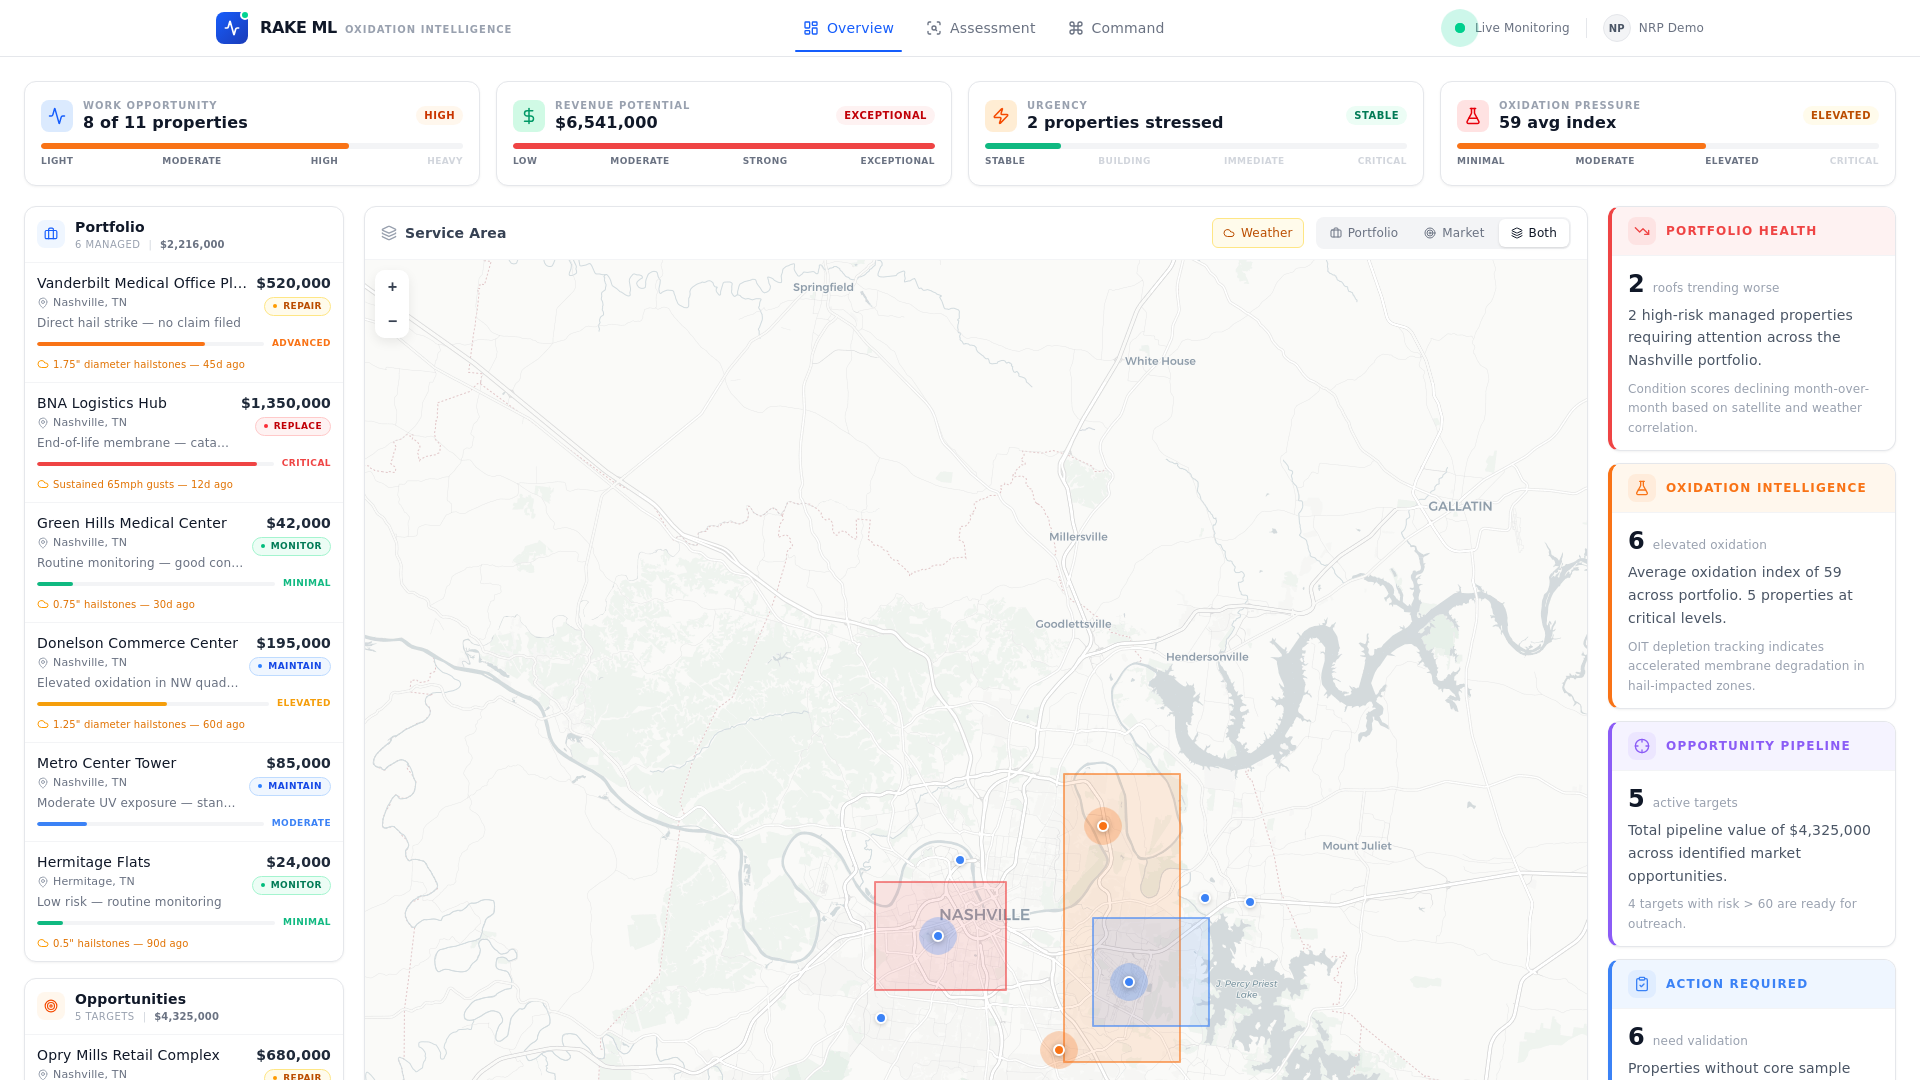Click the Oxidation Pressure flask icon

tap(1473, 116)
